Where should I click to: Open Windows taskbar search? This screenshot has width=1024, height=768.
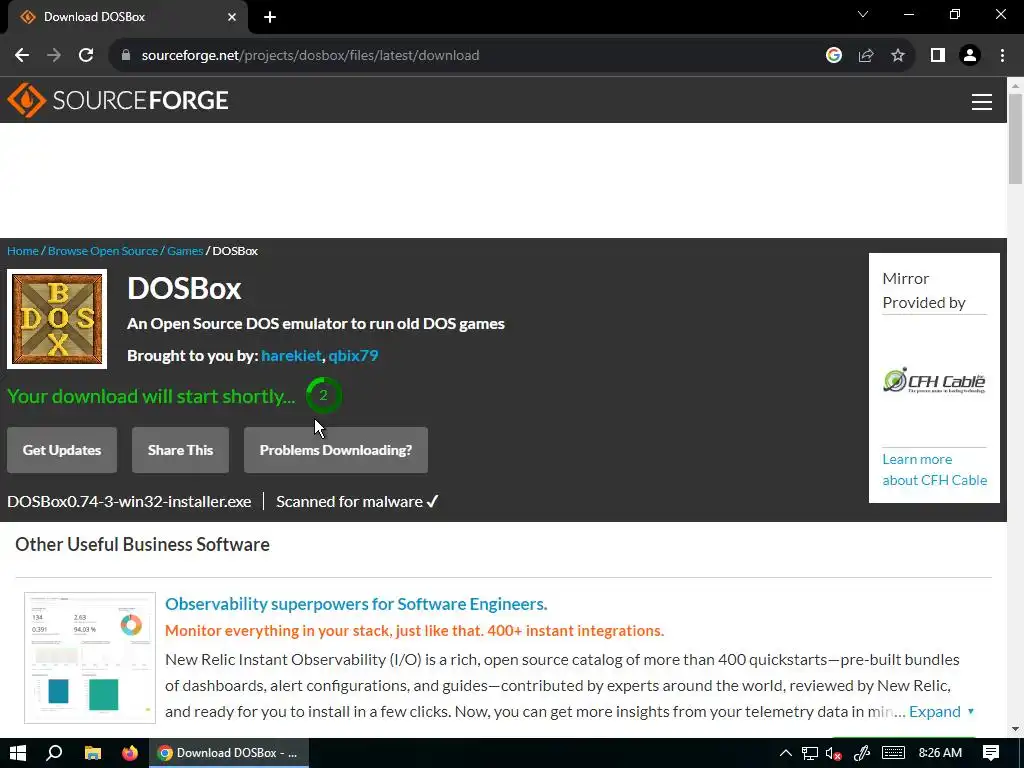[x=54, y=753]
